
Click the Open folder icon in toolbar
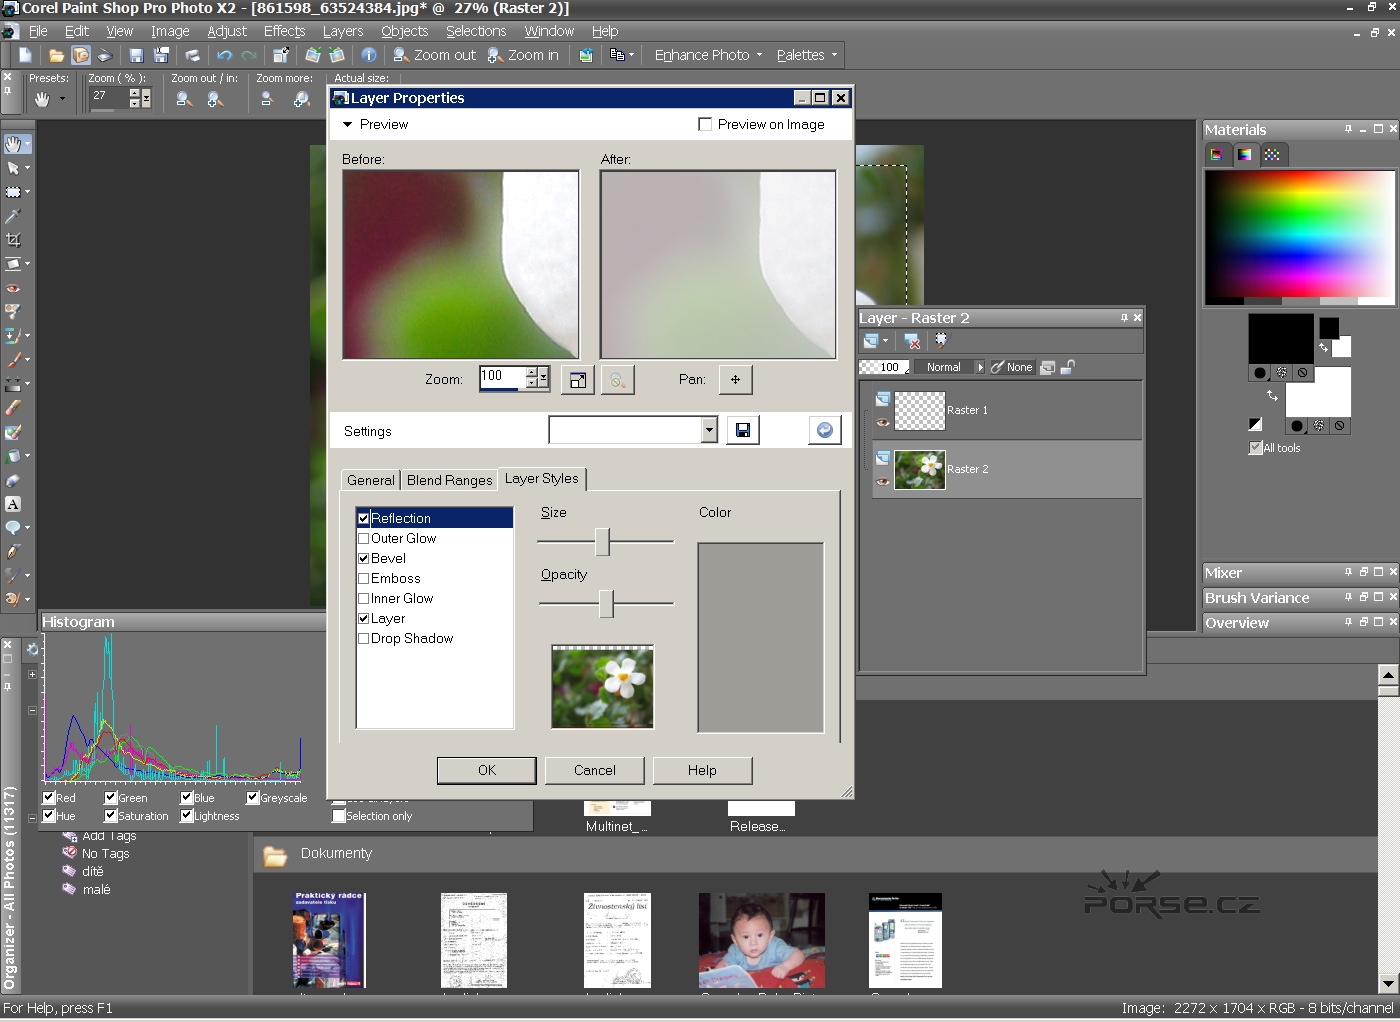point(57,55)
